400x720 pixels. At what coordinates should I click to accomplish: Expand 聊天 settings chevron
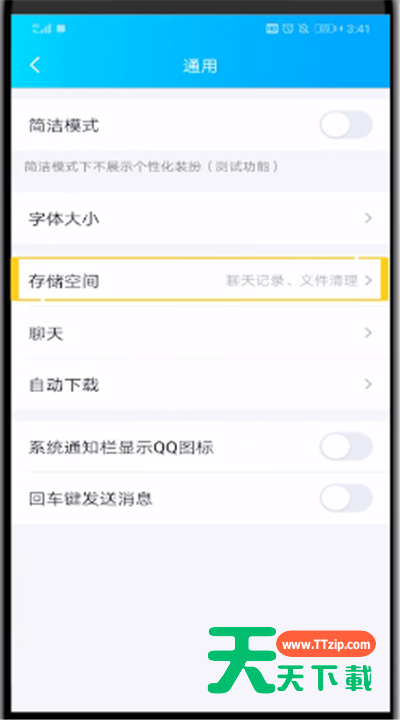click(x=368, y=332)
